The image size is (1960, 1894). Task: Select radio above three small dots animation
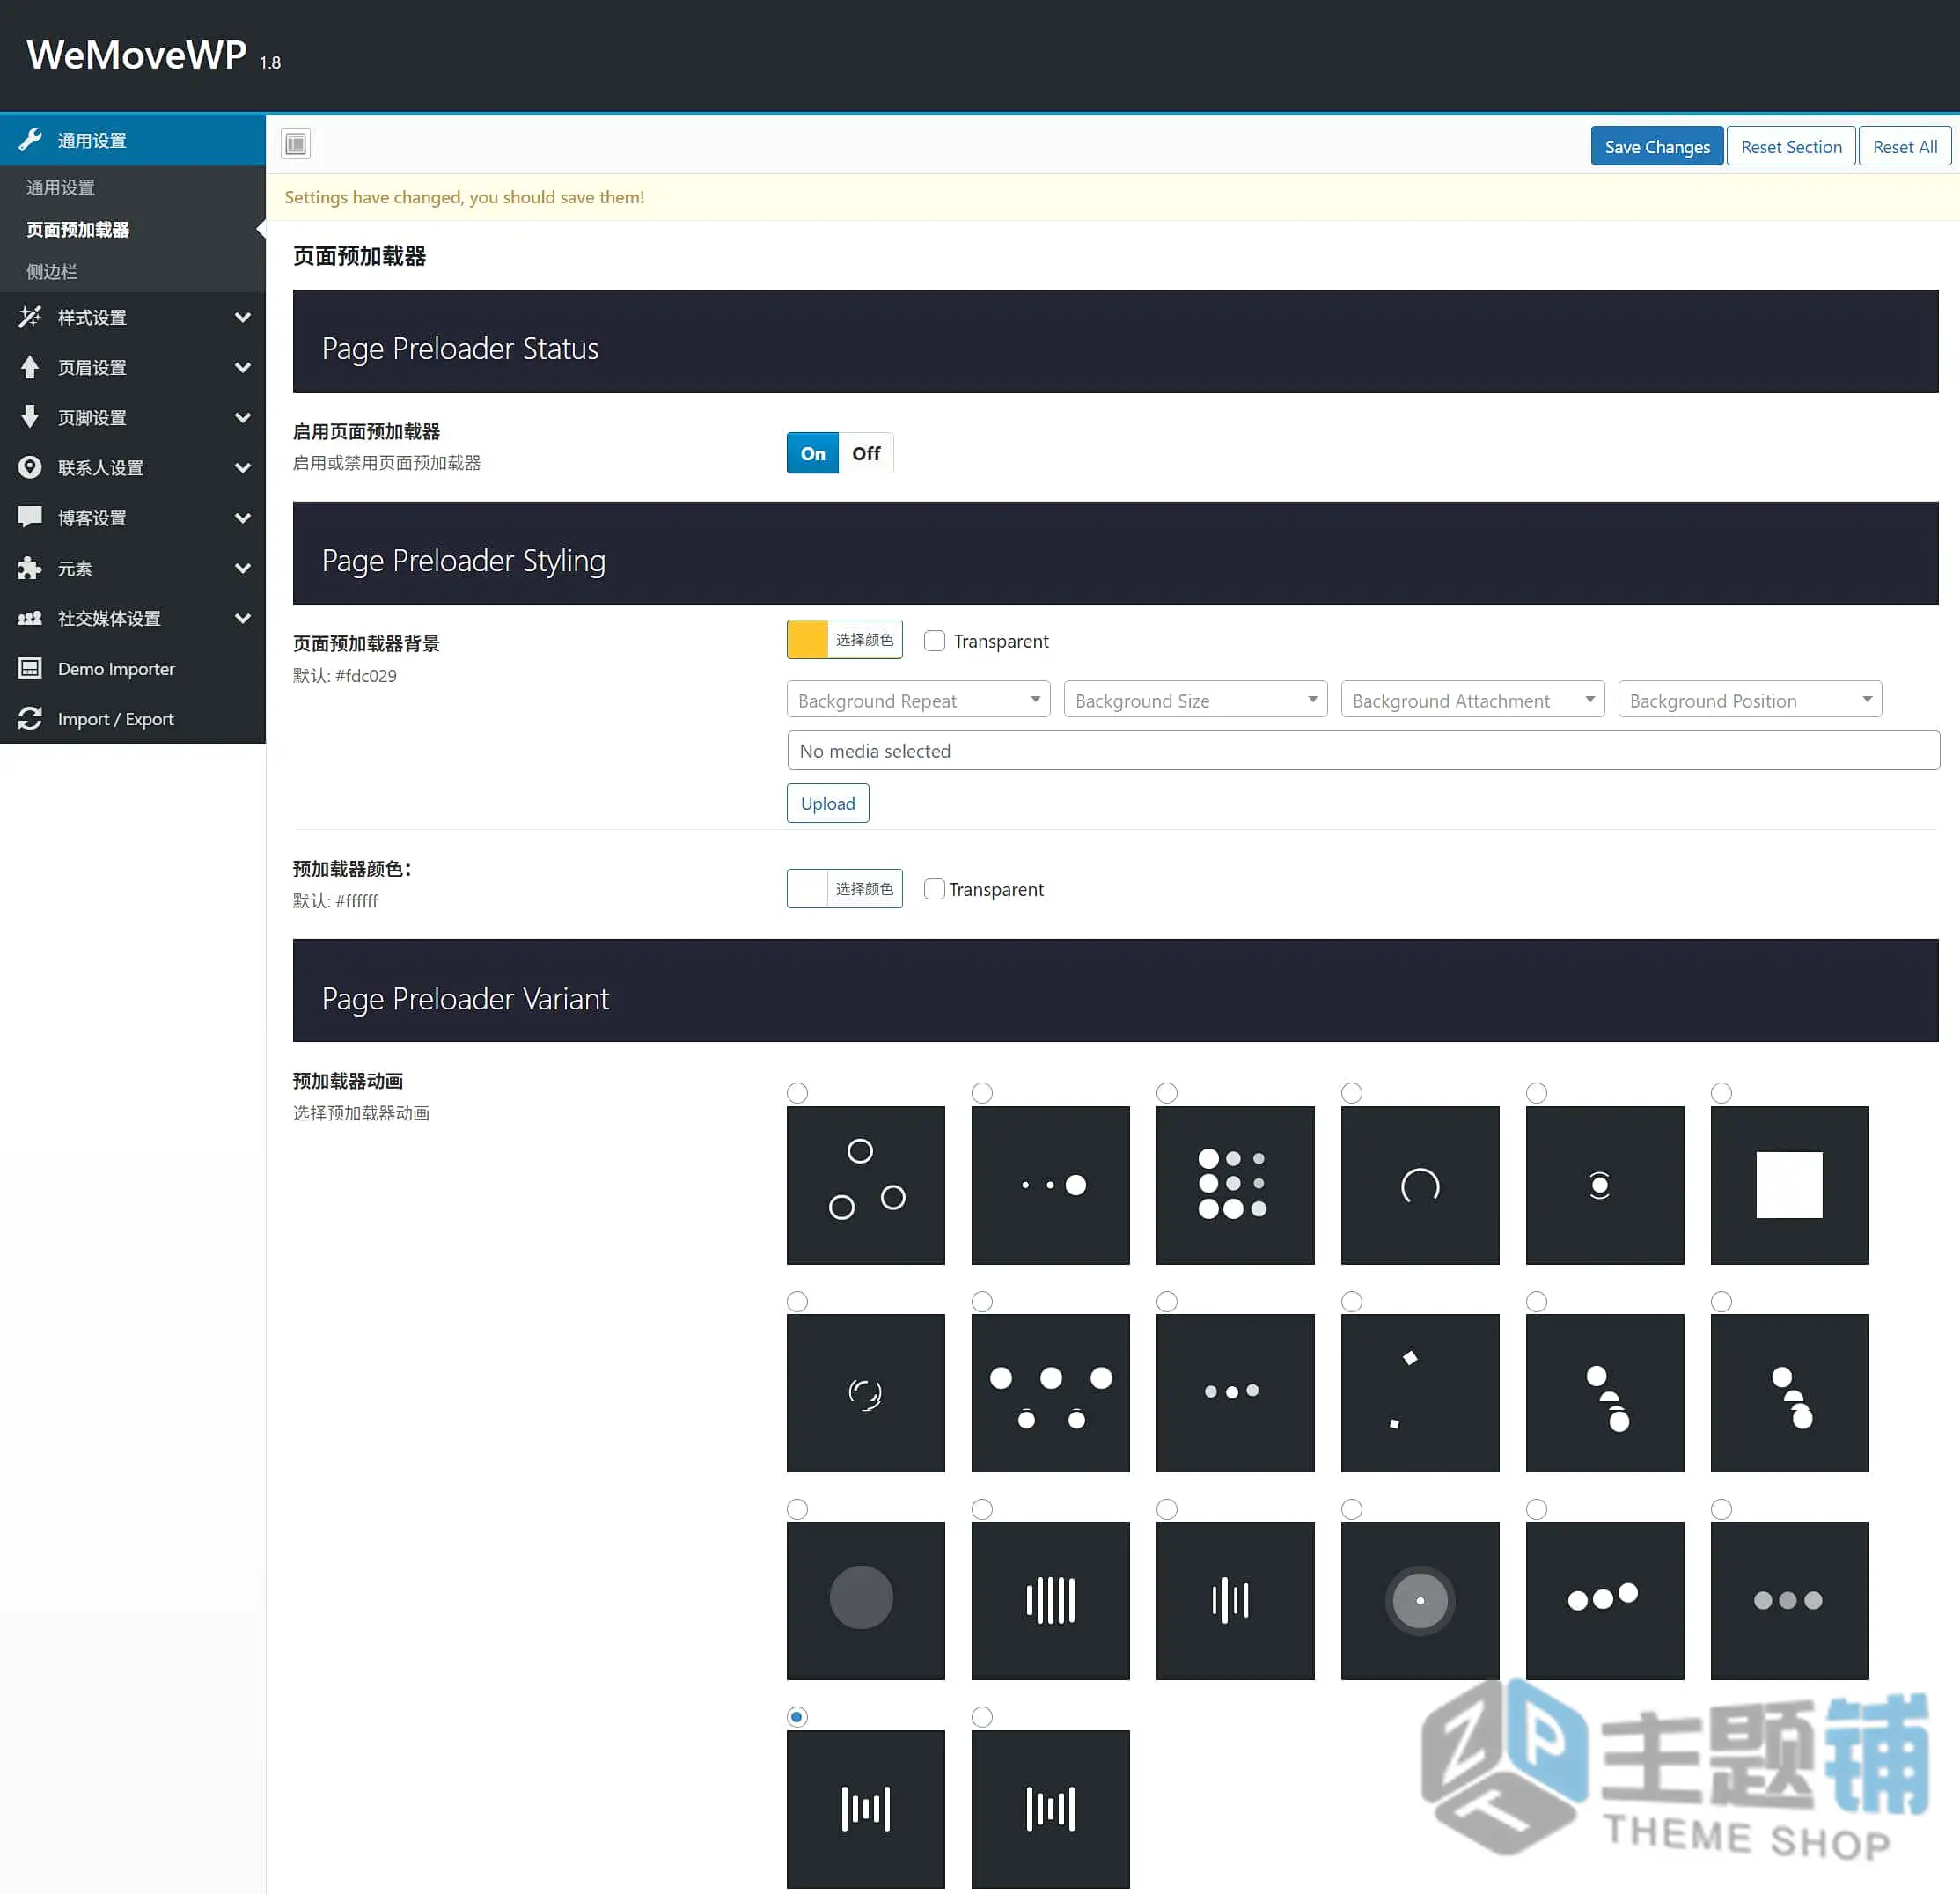[x=1167, y=1301]
